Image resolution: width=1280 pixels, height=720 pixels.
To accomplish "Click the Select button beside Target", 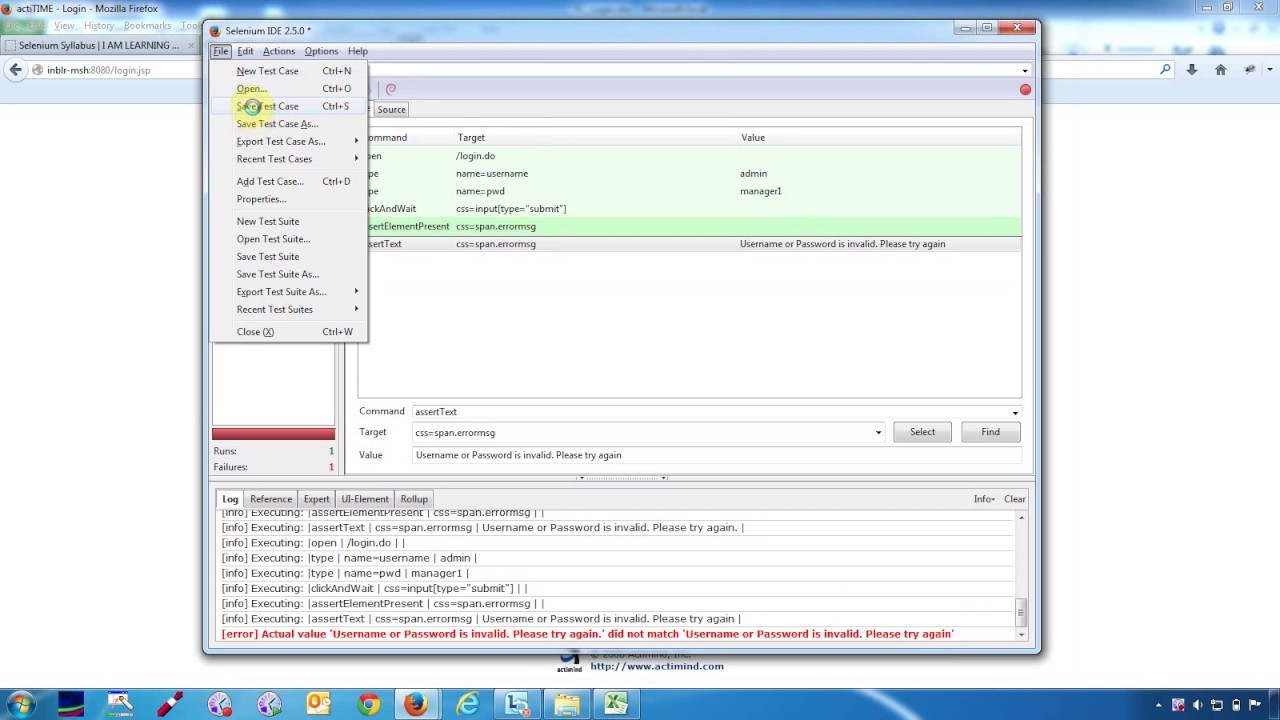I will [x=922, y=432].
